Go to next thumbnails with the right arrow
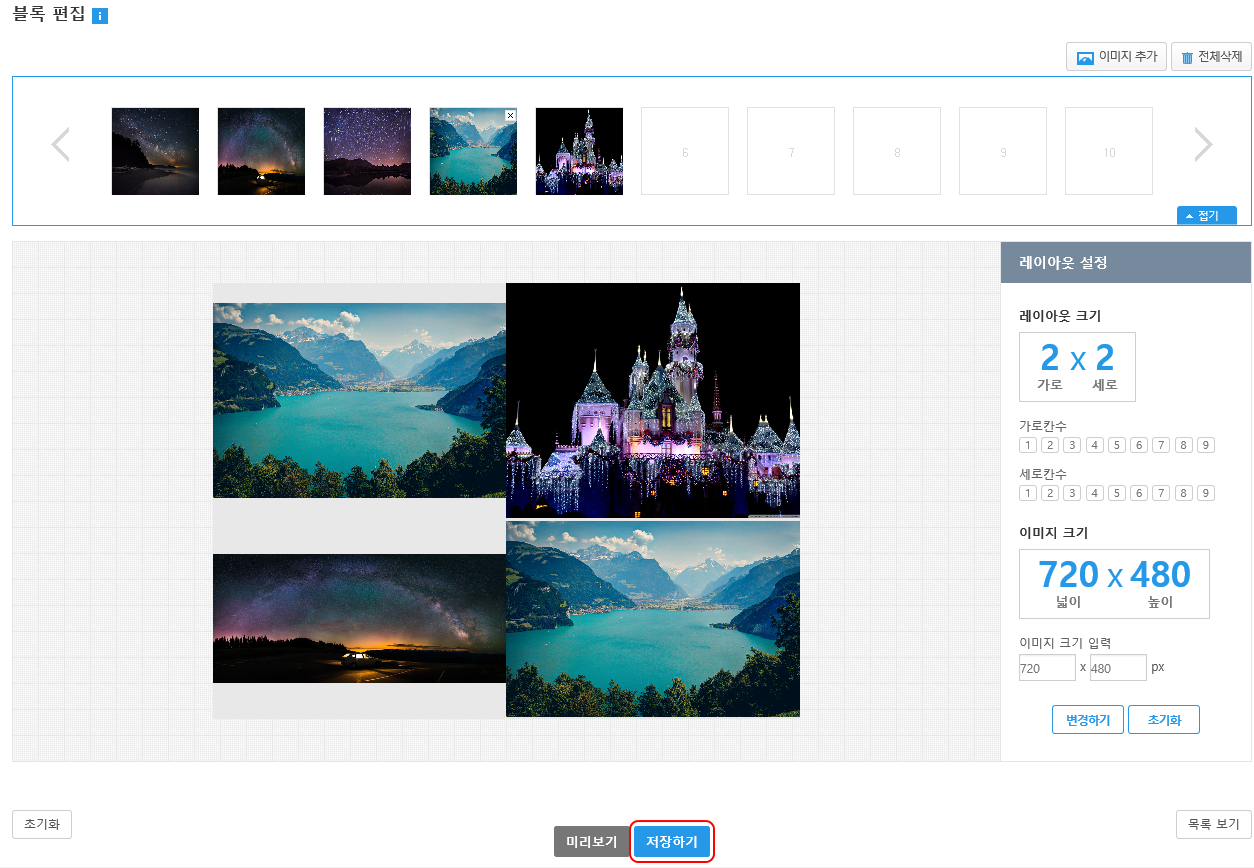This screenshot has height=868, width=1254. 1203,145
